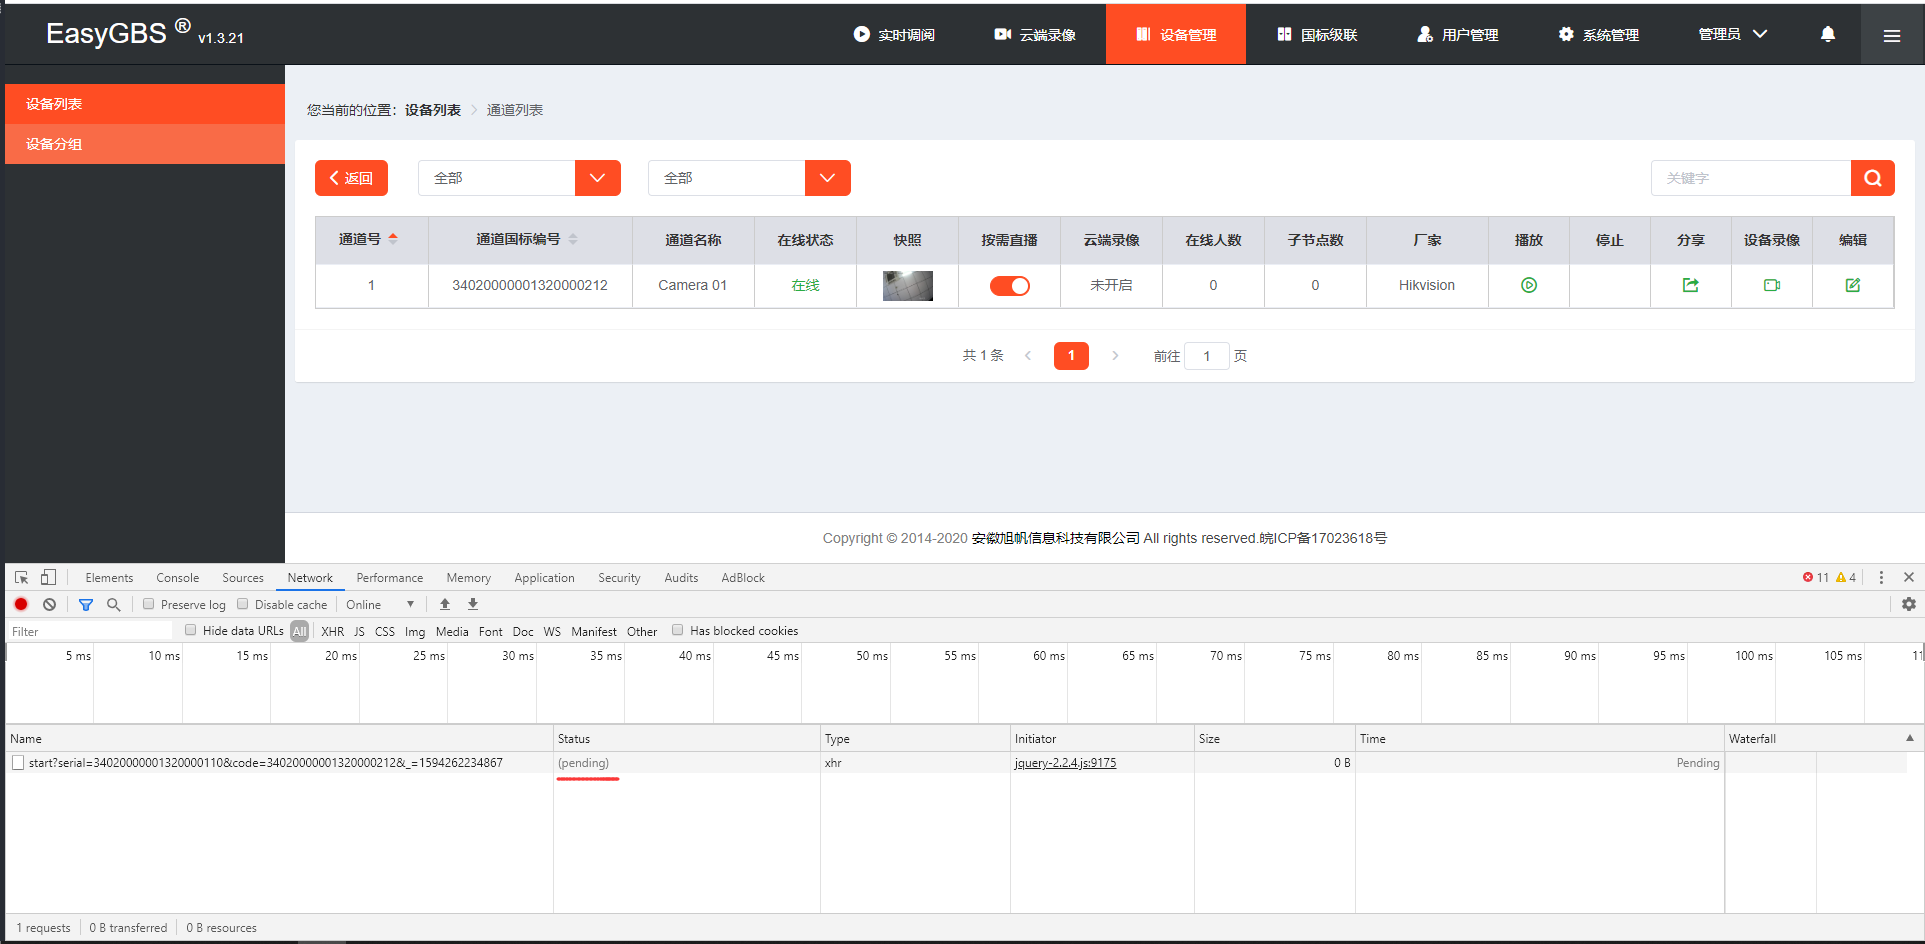
Task: Click the 50 ms timeline marker
Action: (871, 656)
